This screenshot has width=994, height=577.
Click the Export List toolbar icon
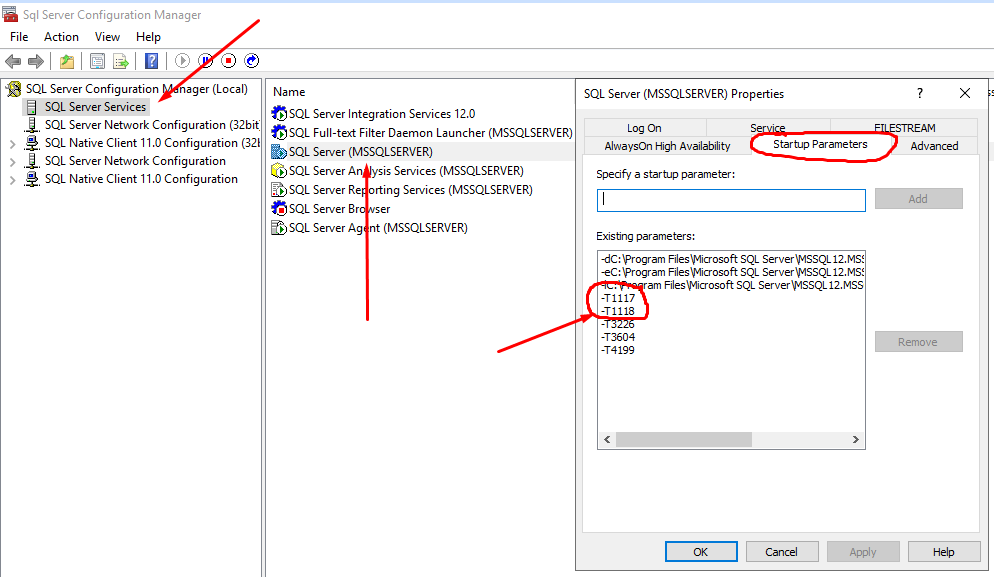click(x=120, y=61)
